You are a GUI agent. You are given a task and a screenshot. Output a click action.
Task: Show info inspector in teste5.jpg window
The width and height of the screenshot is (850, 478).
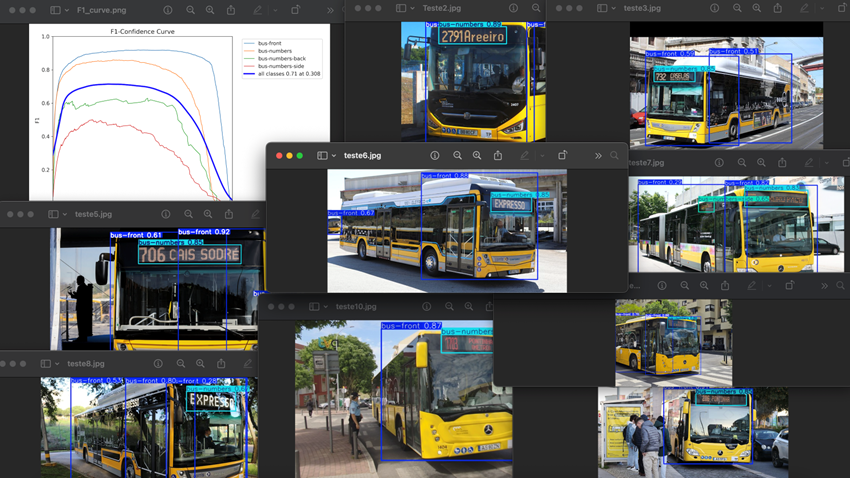click(x=166, y=214)
